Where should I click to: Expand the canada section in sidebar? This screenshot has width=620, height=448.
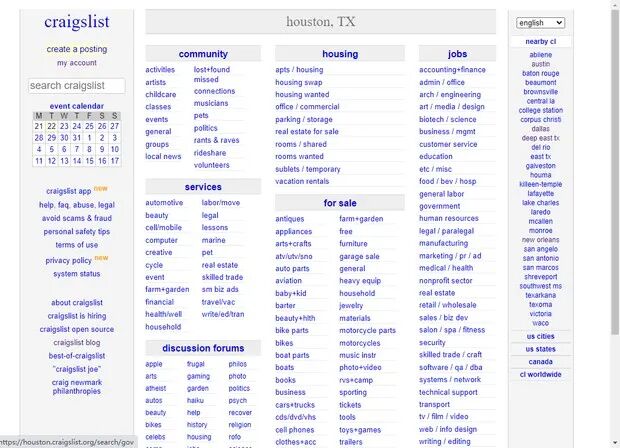[x=540, y=362]
